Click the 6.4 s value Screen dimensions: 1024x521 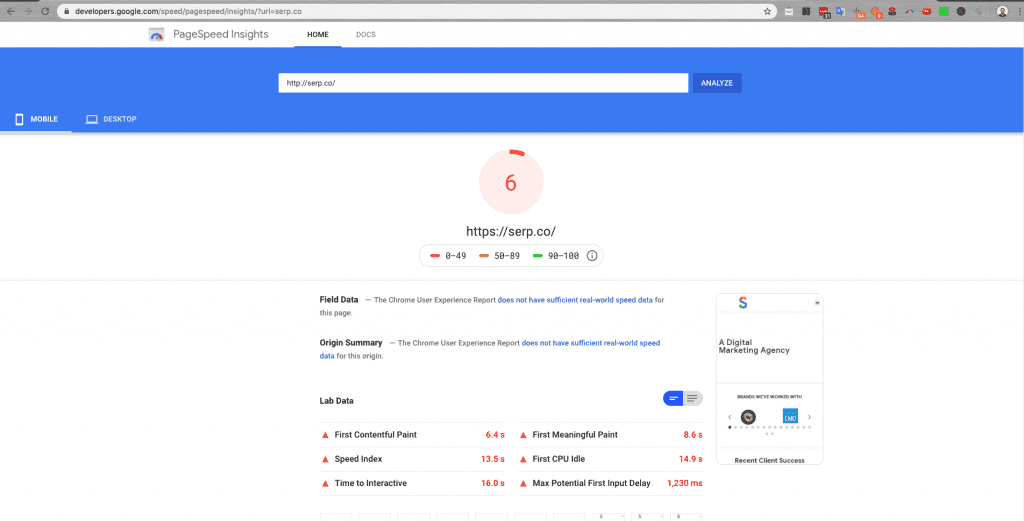tap(495, 435)
